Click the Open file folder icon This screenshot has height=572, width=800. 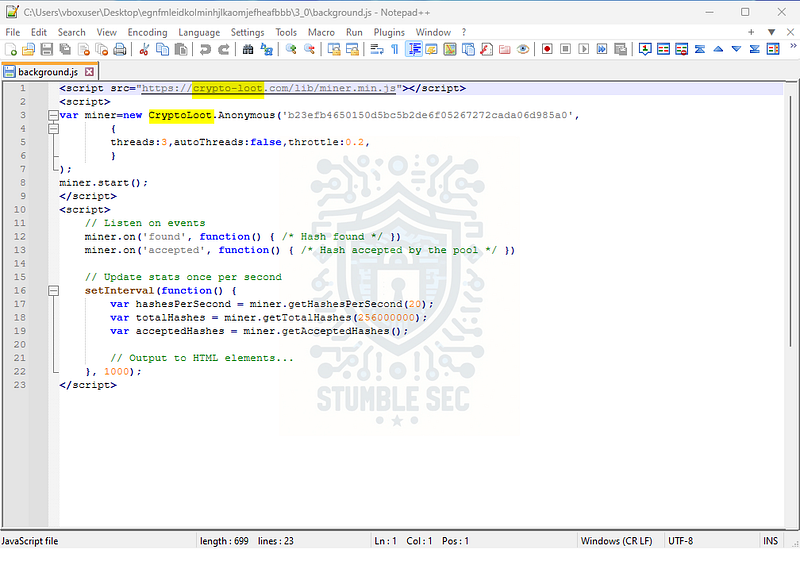[29, 49]
